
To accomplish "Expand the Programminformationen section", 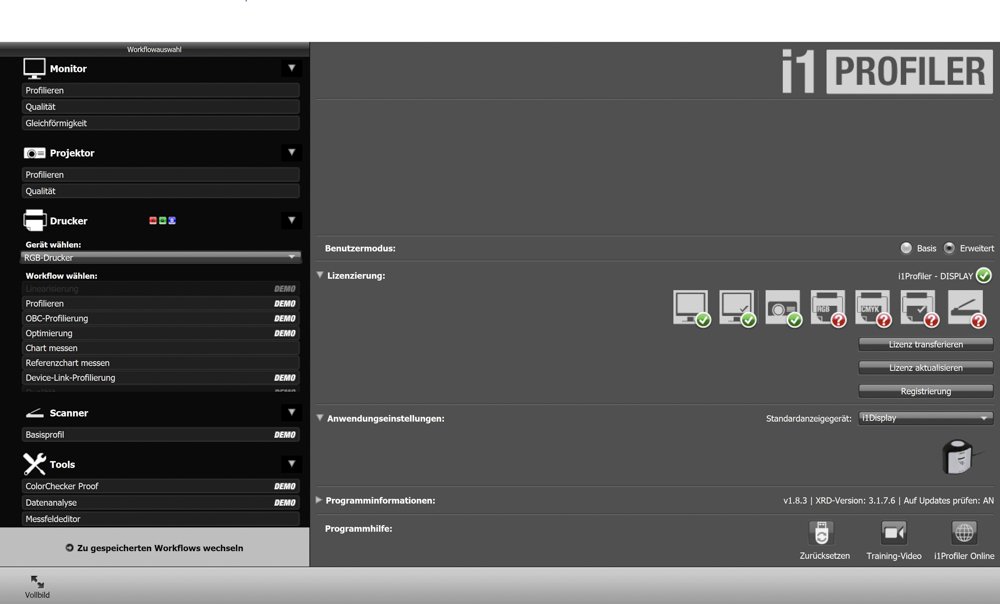I will pyautogui.click(x=319, y=500).
